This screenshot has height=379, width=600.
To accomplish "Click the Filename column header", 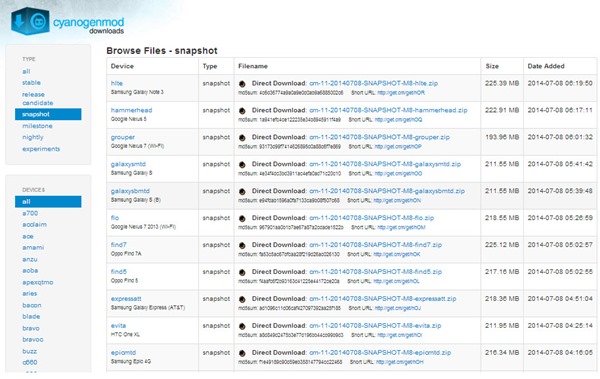I will pyautogui.click(x=253, y=66).
